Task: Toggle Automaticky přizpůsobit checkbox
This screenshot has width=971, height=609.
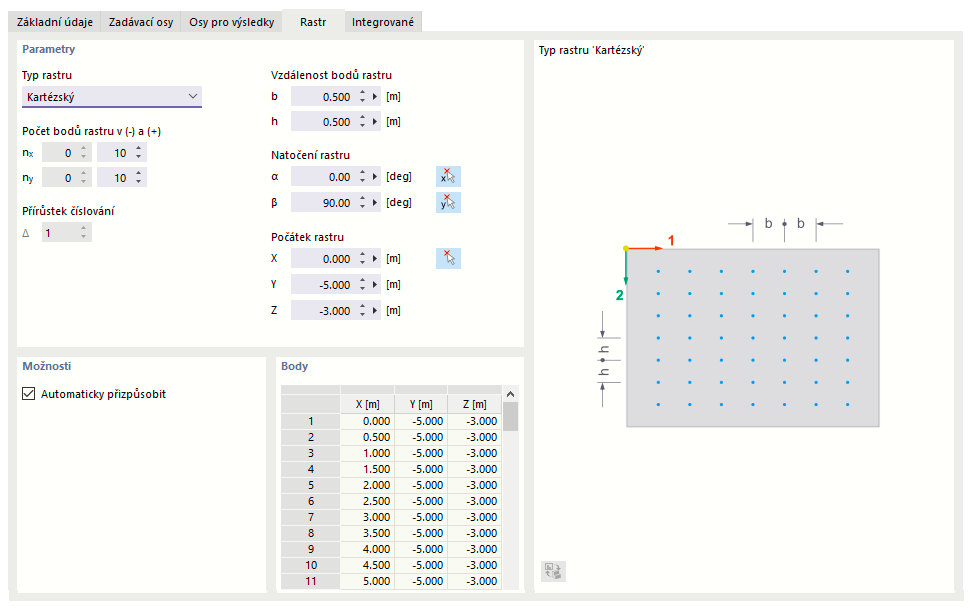Action: [28, 393]
